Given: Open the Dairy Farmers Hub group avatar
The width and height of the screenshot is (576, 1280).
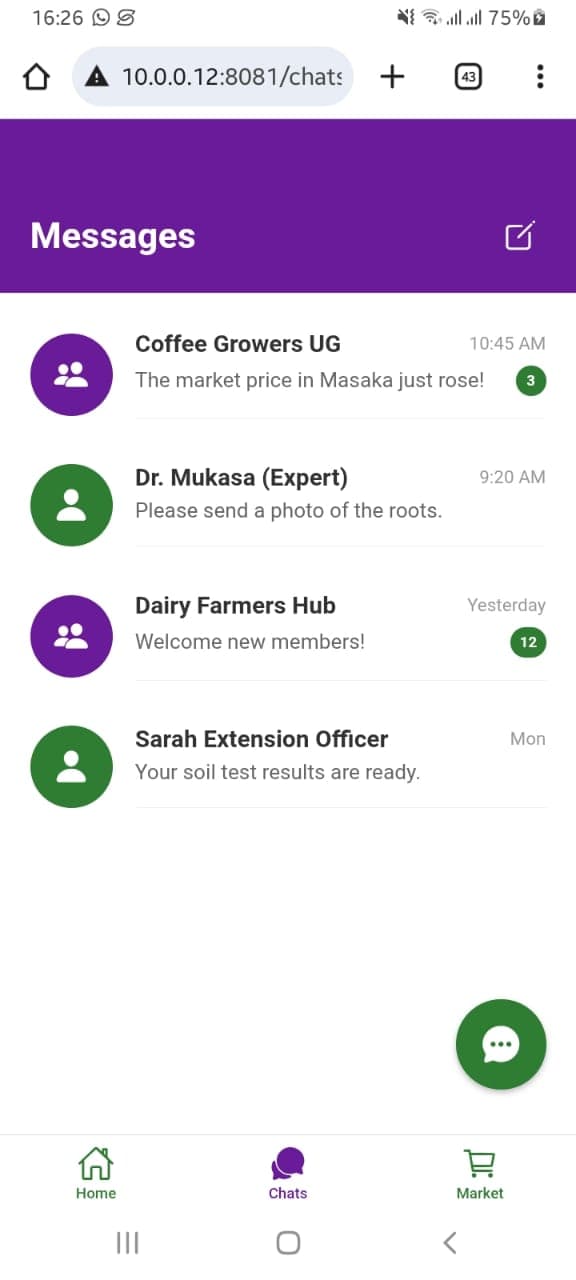Looking at the screenshot, I should [x=71, y=636].
